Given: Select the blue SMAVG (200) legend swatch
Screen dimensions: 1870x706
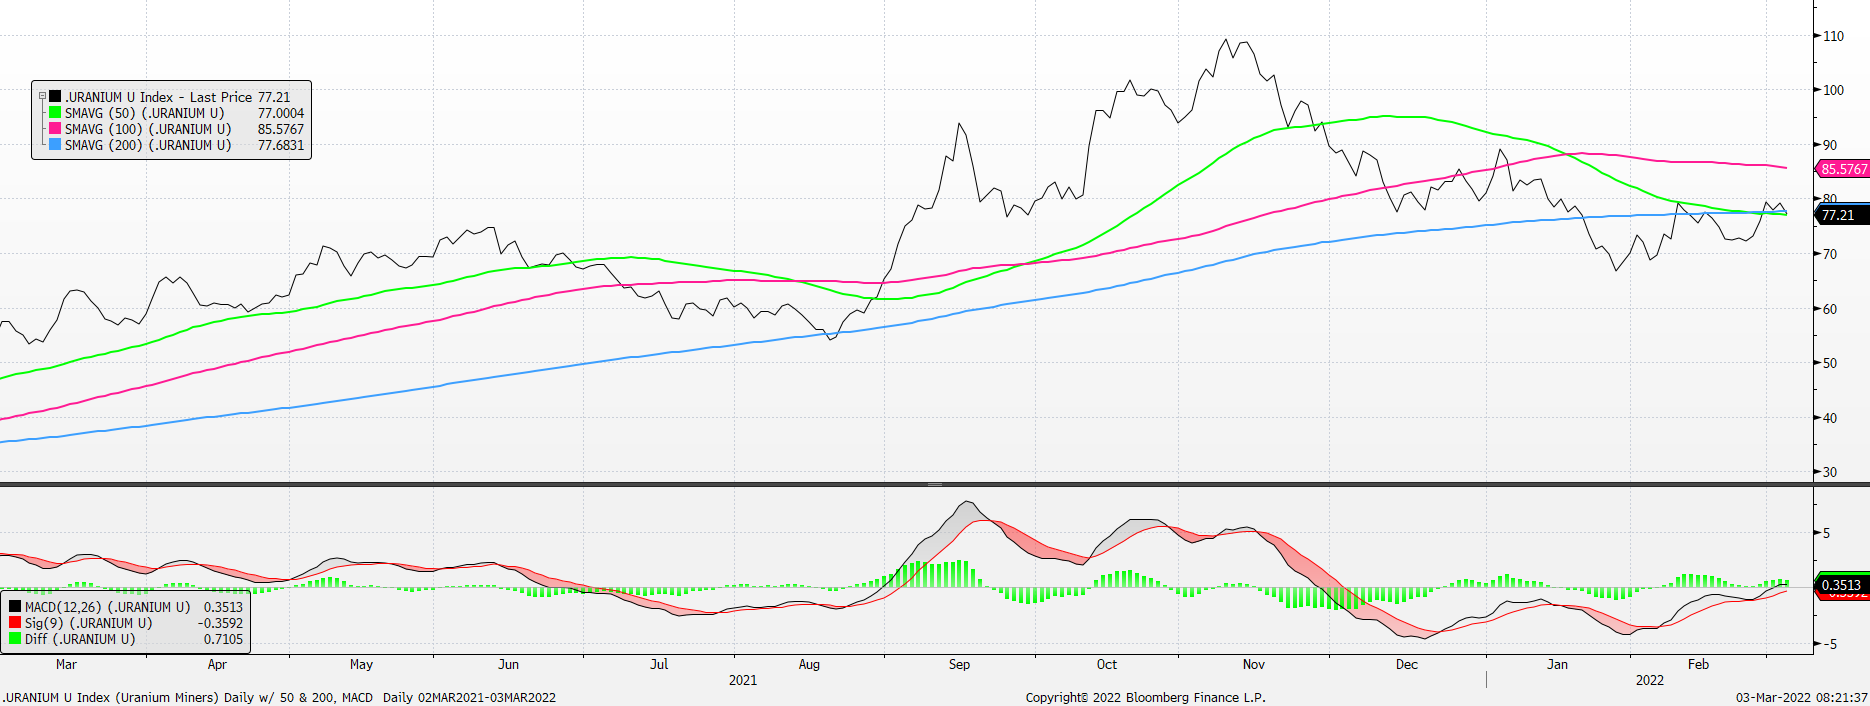Looking at the screenshot, I should pyautogui.click(x=55, y=145).
